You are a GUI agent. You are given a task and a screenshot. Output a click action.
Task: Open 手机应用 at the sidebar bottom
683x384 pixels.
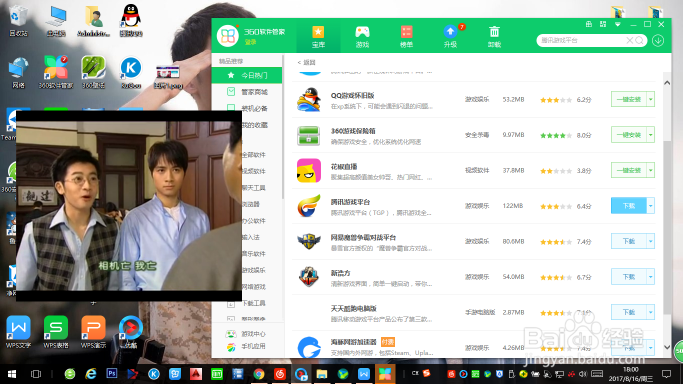tap(247, 347)
